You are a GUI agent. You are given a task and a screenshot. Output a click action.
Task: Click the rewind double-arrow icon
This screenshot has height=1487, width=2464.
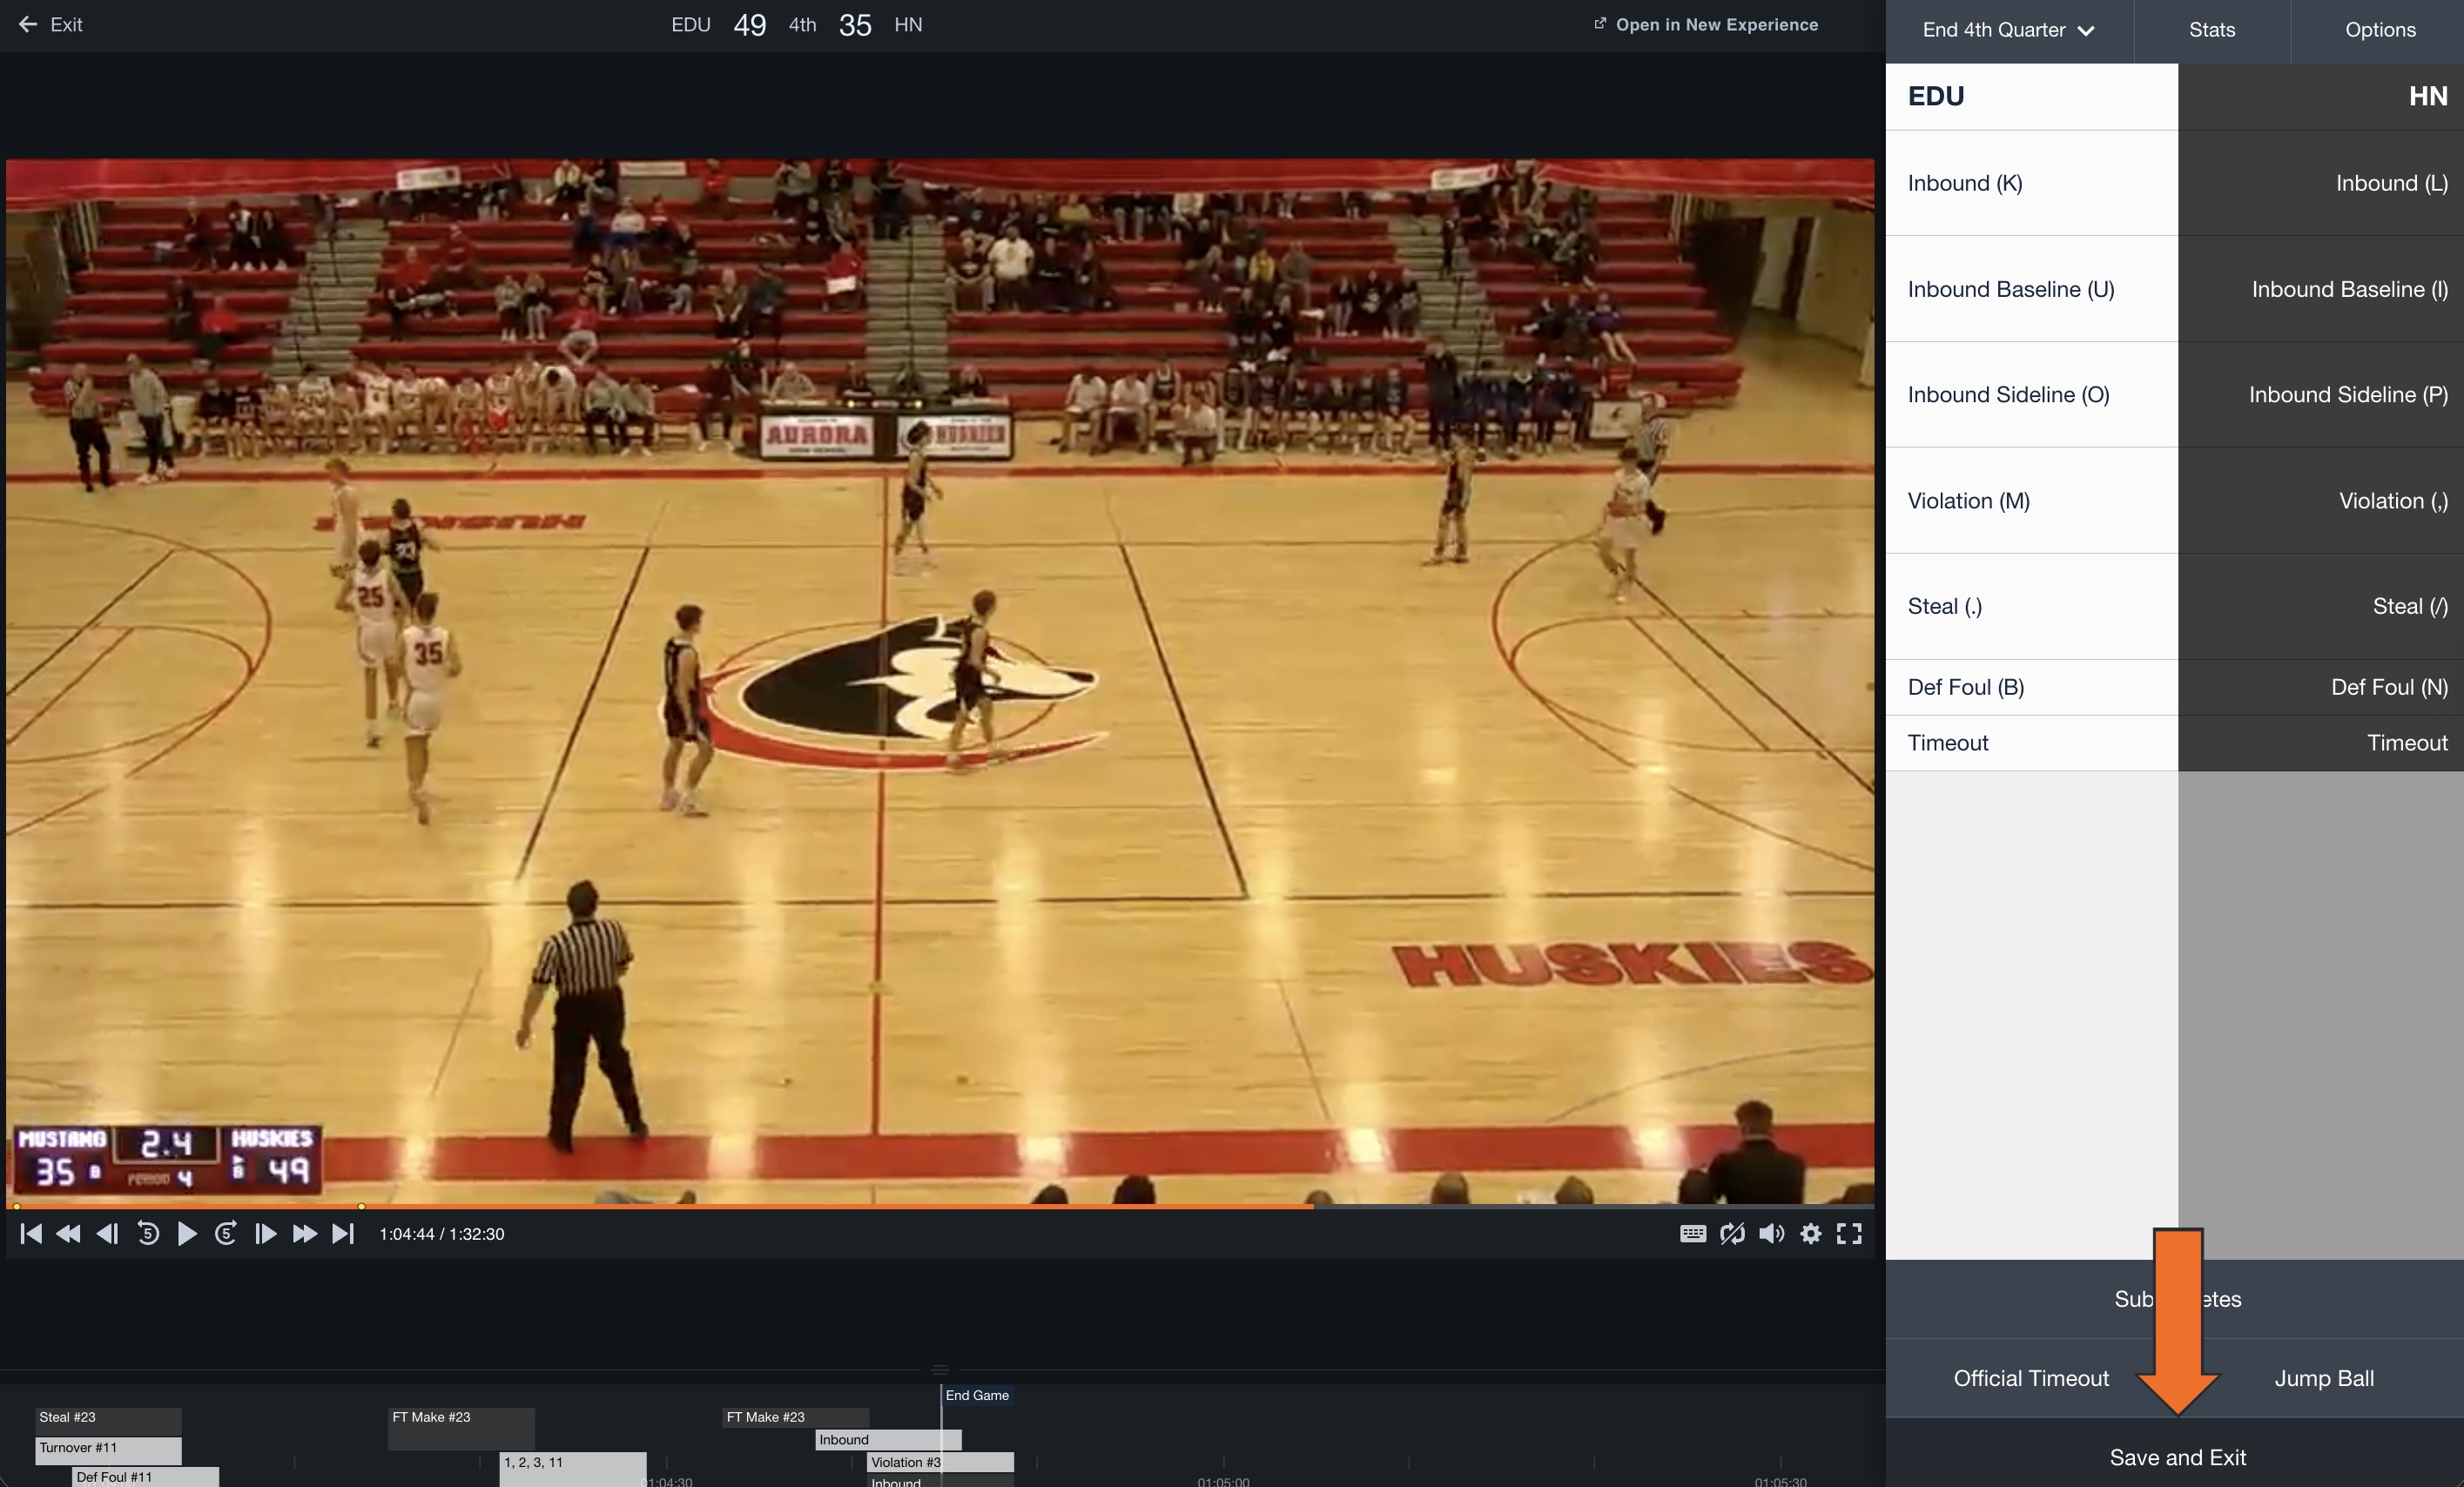point(68,1234)
